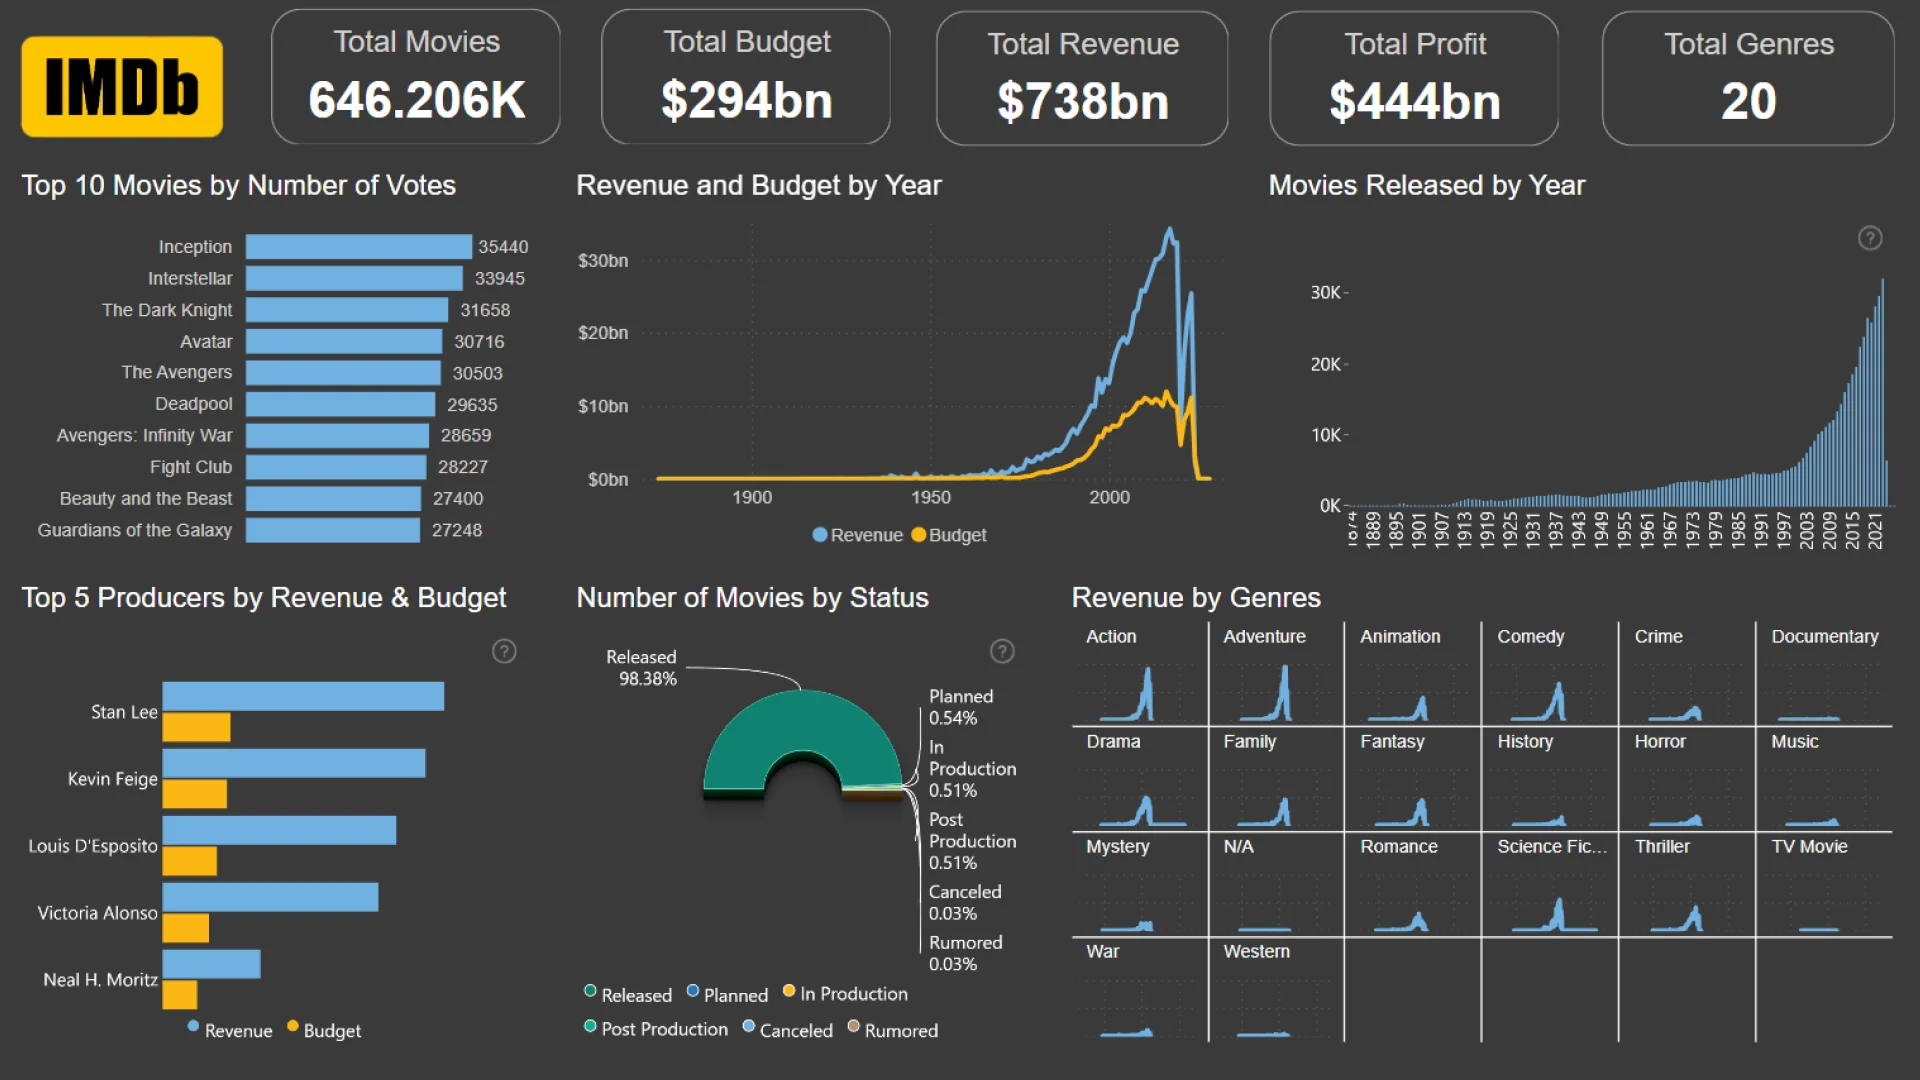Select Louis D'Esposito's revenue bar

[279, 830]
